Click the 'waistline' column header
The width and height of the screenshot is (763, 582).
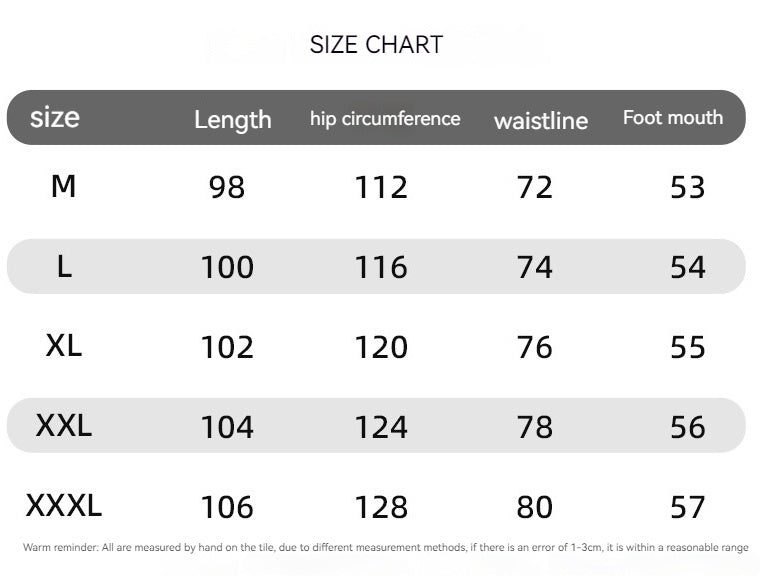[x=540, y=121]
